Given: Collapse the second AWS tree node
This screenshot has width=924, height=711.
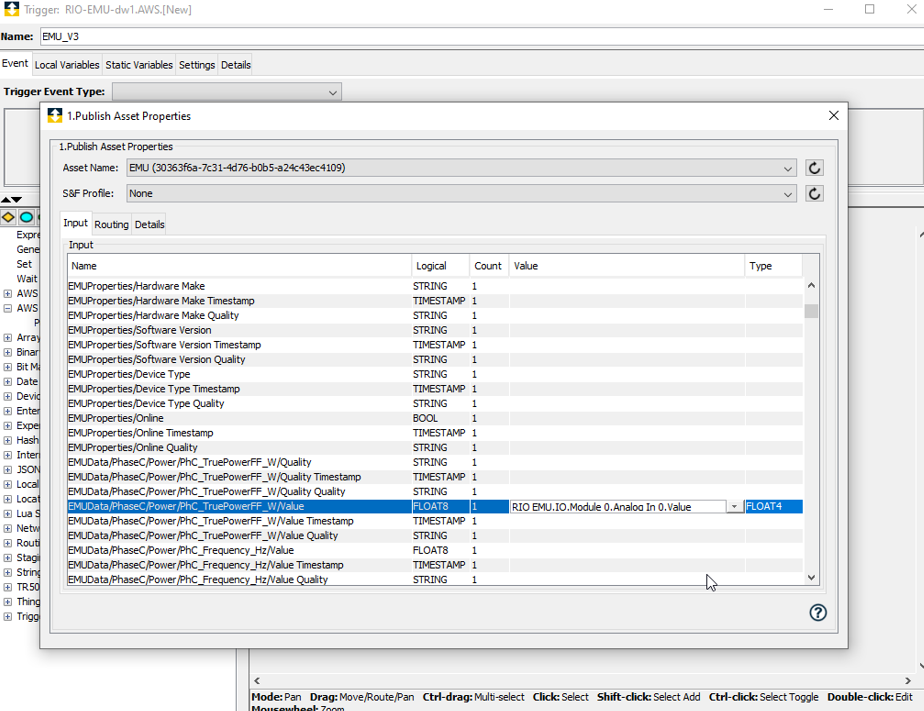Looking at the screenshot, I should [x=8, y=308].
